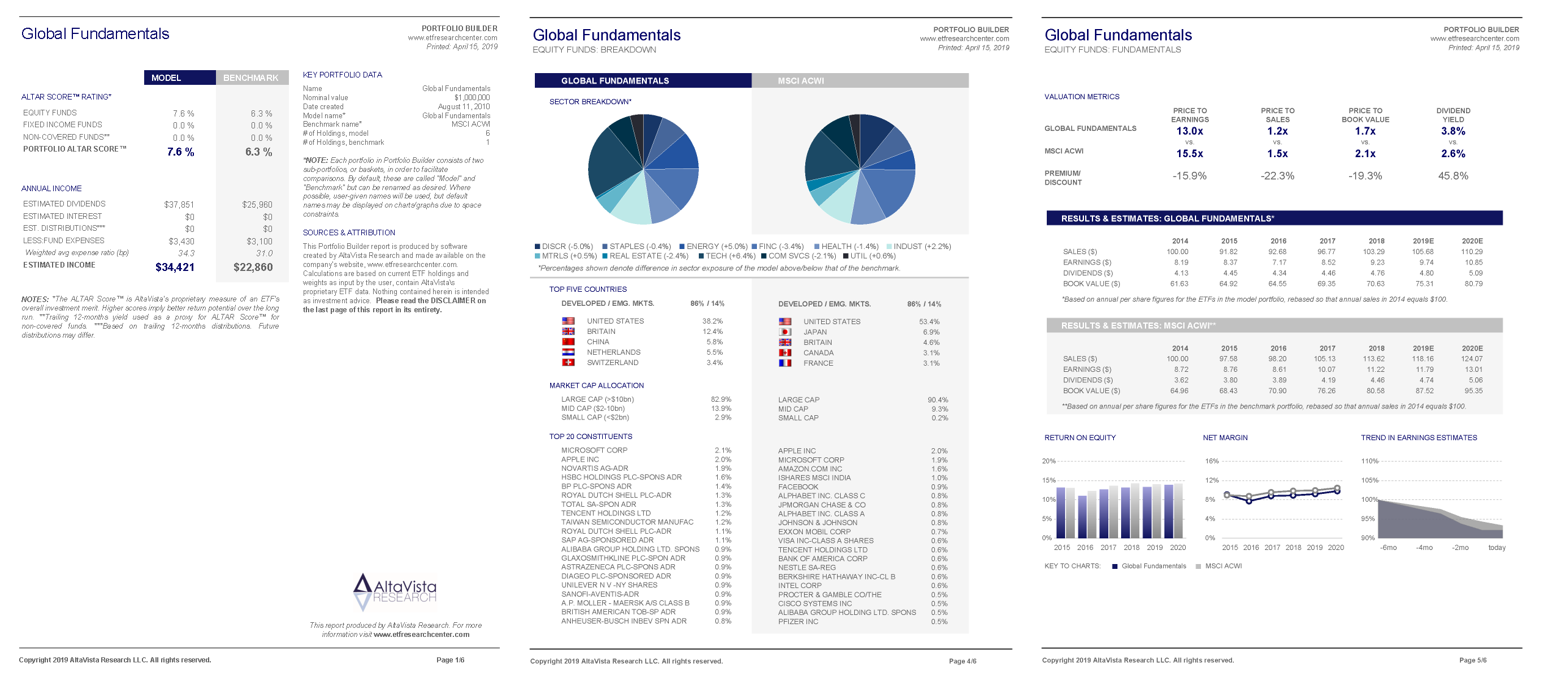The width and height of the screenshot is (1541, 673).
Task: Click the Global Fundamentals sector pie chart
Action: 643,169
